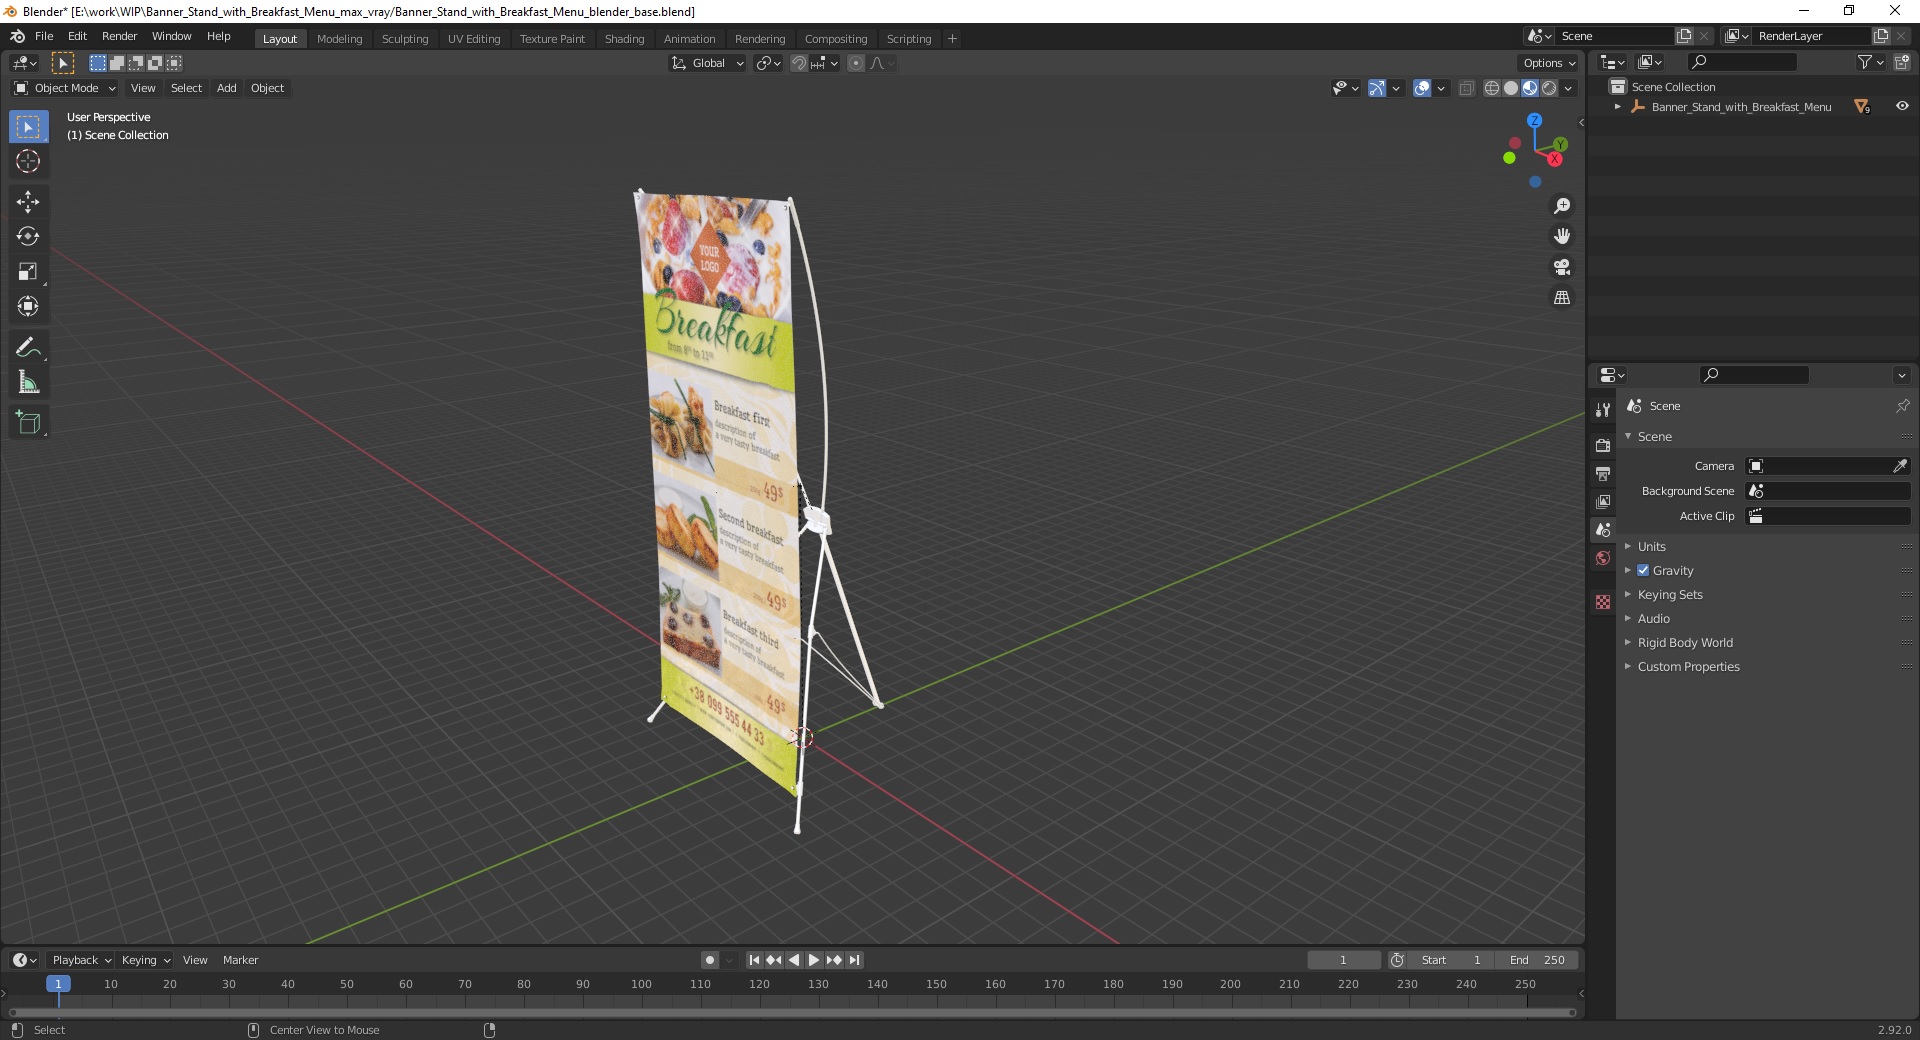This screenshot has height=1040, width=1920.
Task: Toggle X-ray view button
Action: (x=1467, y=88)
